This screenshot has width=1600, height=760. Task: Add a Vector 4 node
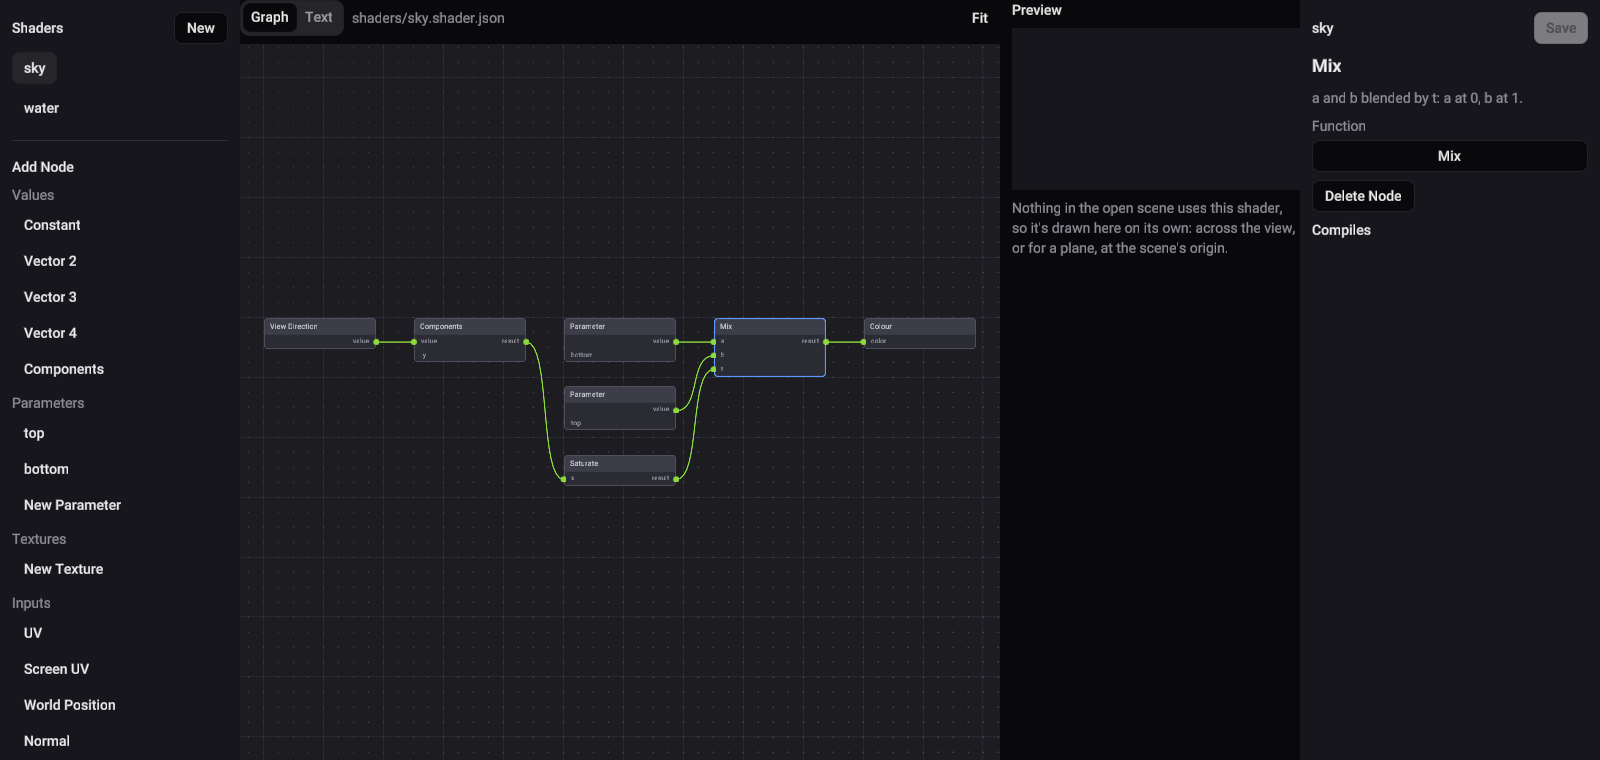50,333
